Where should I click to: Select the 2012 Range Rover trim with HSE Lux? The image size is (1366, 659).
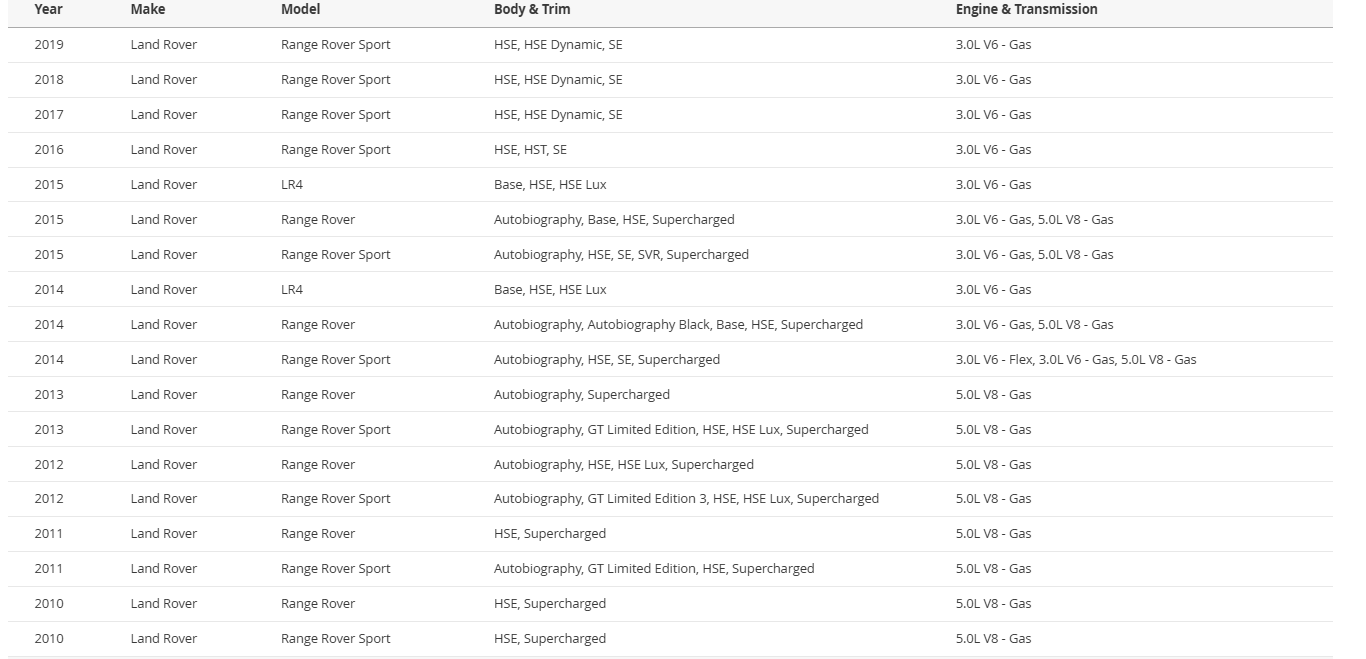623,465
